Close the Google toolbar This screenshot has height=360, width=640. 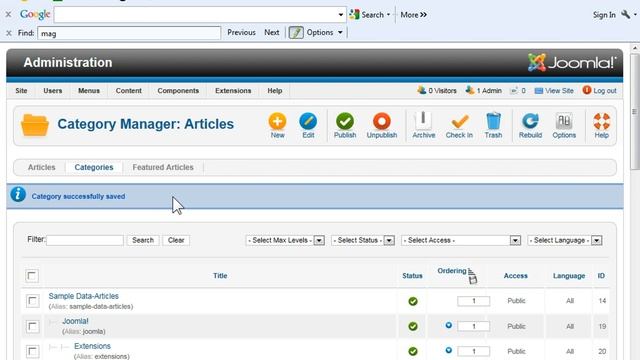pos(8,14)
